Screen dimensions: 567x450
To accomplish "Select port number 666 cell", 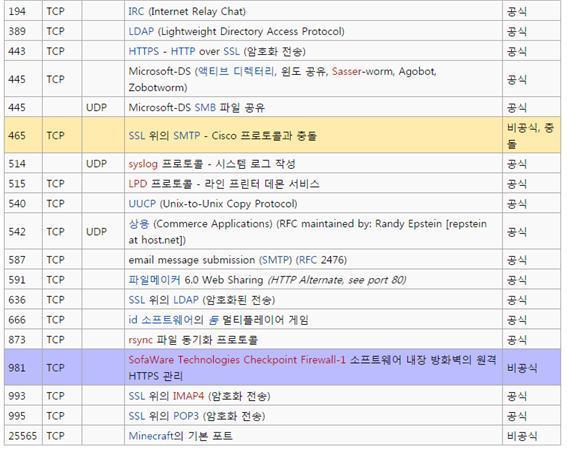I will click(24, 320).
